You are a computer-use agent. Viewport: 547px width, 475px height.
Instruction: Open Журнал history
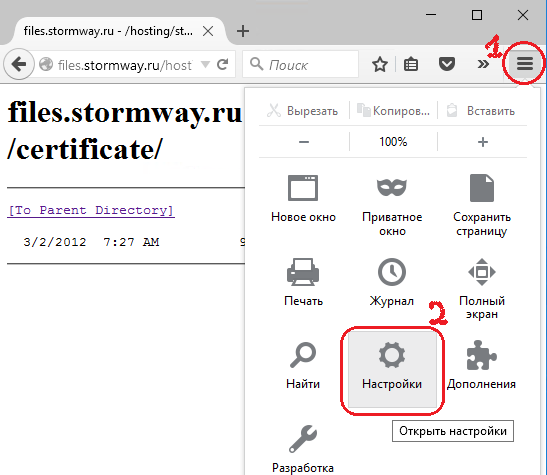coord(392,282)
